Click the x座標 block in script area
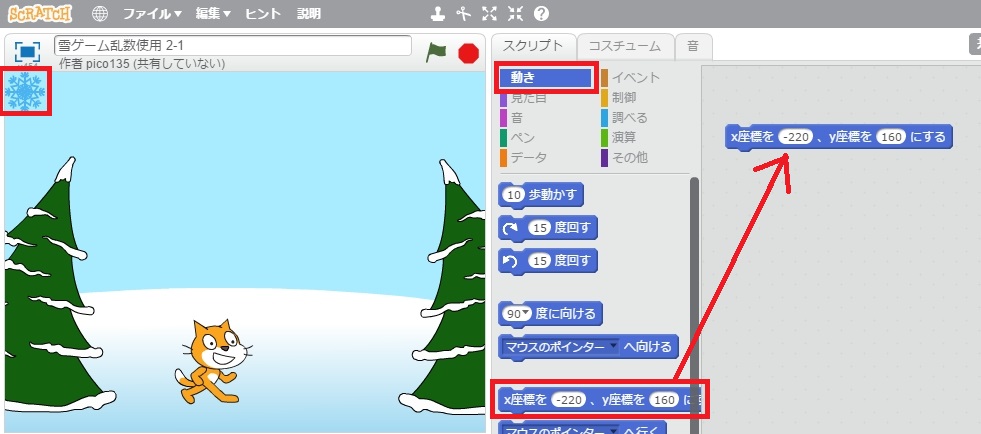Image resolution: width=981 pixels, height=434 pixels. pyautogui.click(x=838, y=137)
